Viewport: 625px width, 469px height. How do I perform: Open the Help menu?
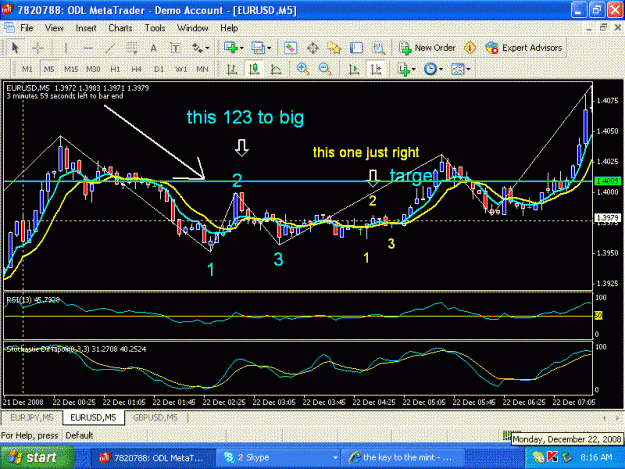229,28
